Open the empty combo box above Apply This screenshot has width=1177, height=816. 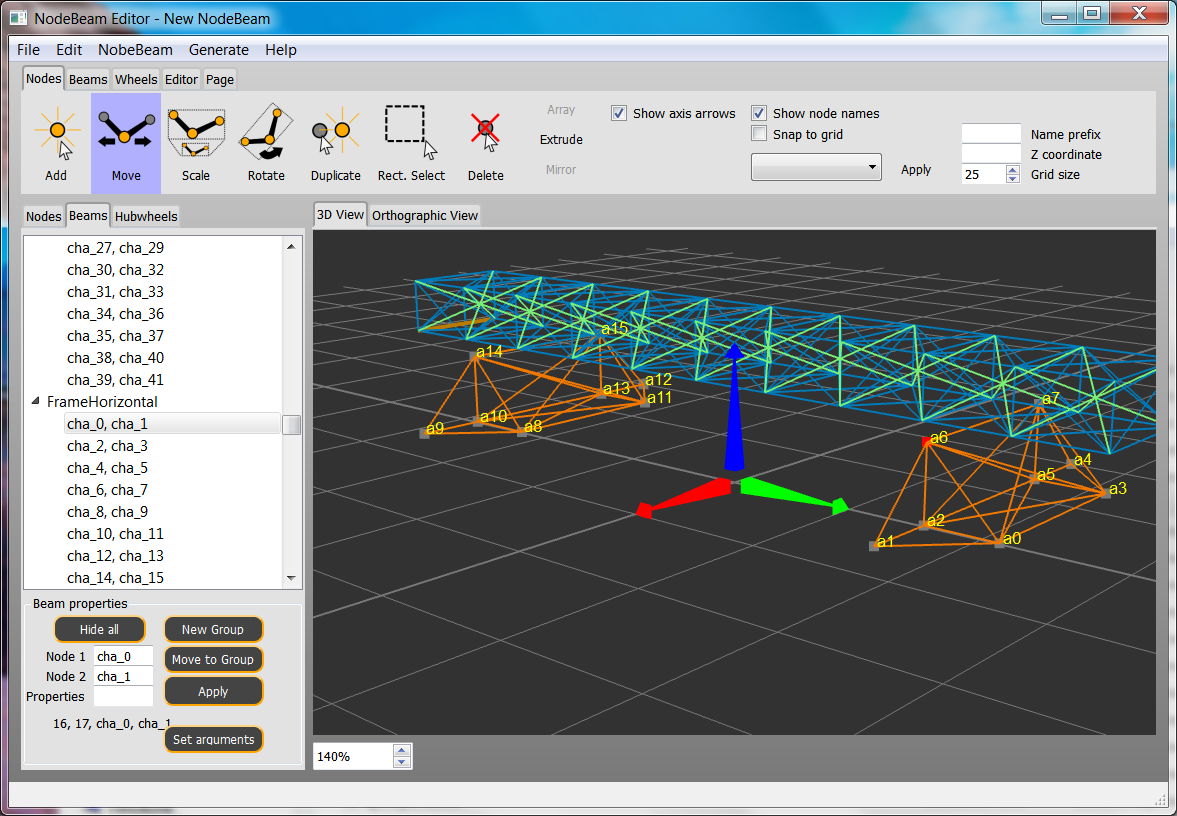(816, 167)
